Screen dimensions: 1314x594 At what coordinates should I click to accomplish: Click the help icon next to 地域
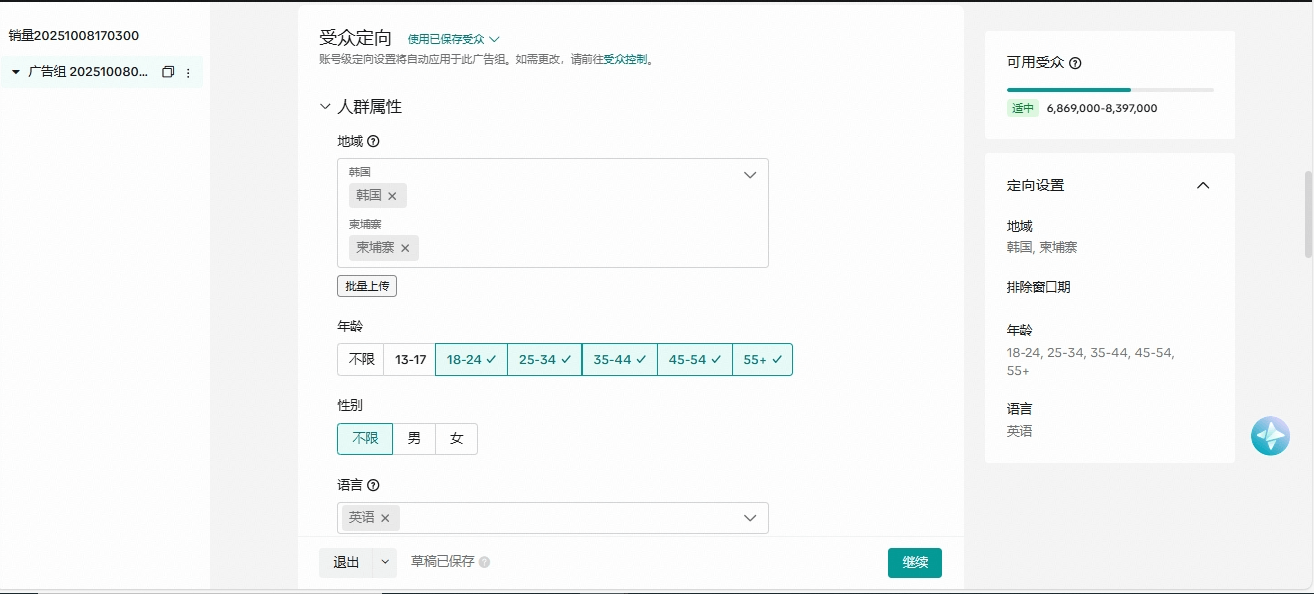[373, 141]
